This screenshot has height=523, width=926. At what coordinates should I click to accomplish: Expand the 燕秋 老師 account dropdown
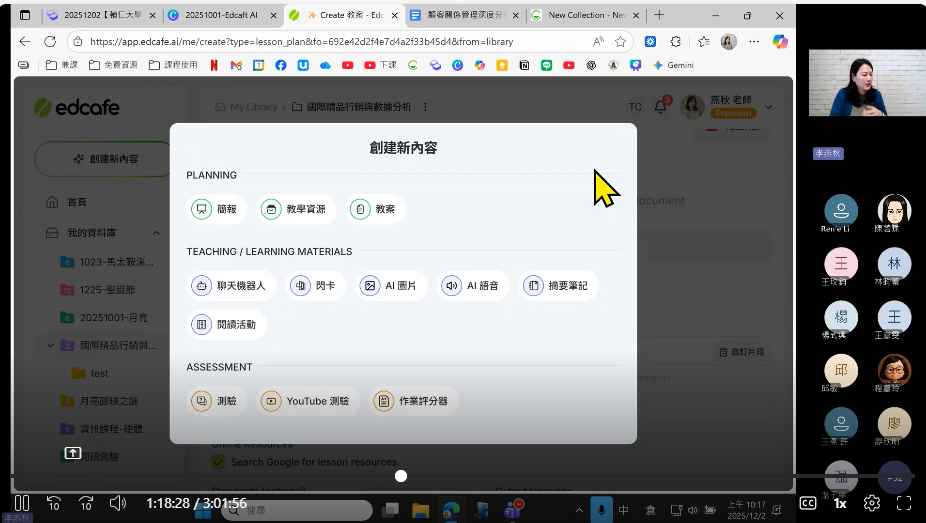(768, 107)
